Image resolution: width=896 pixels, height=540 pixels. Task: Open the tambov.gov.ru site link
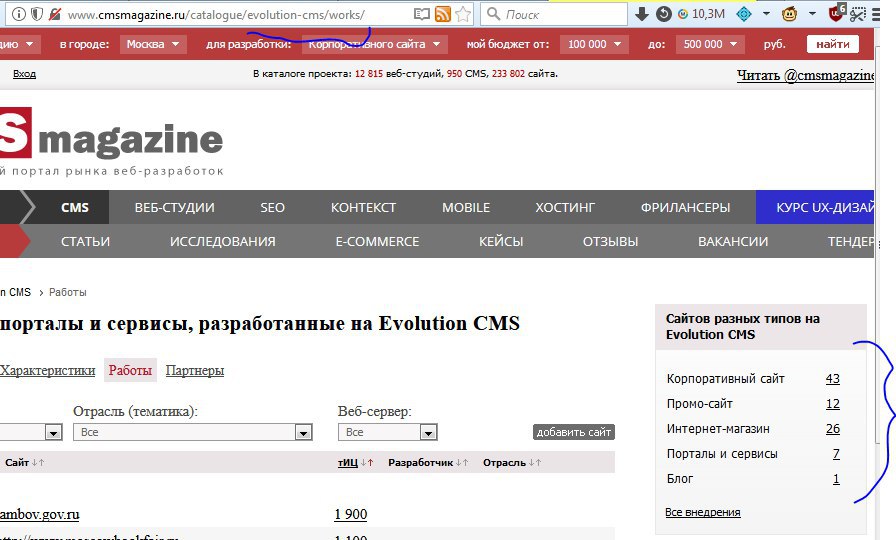click(x=39, y=514)
